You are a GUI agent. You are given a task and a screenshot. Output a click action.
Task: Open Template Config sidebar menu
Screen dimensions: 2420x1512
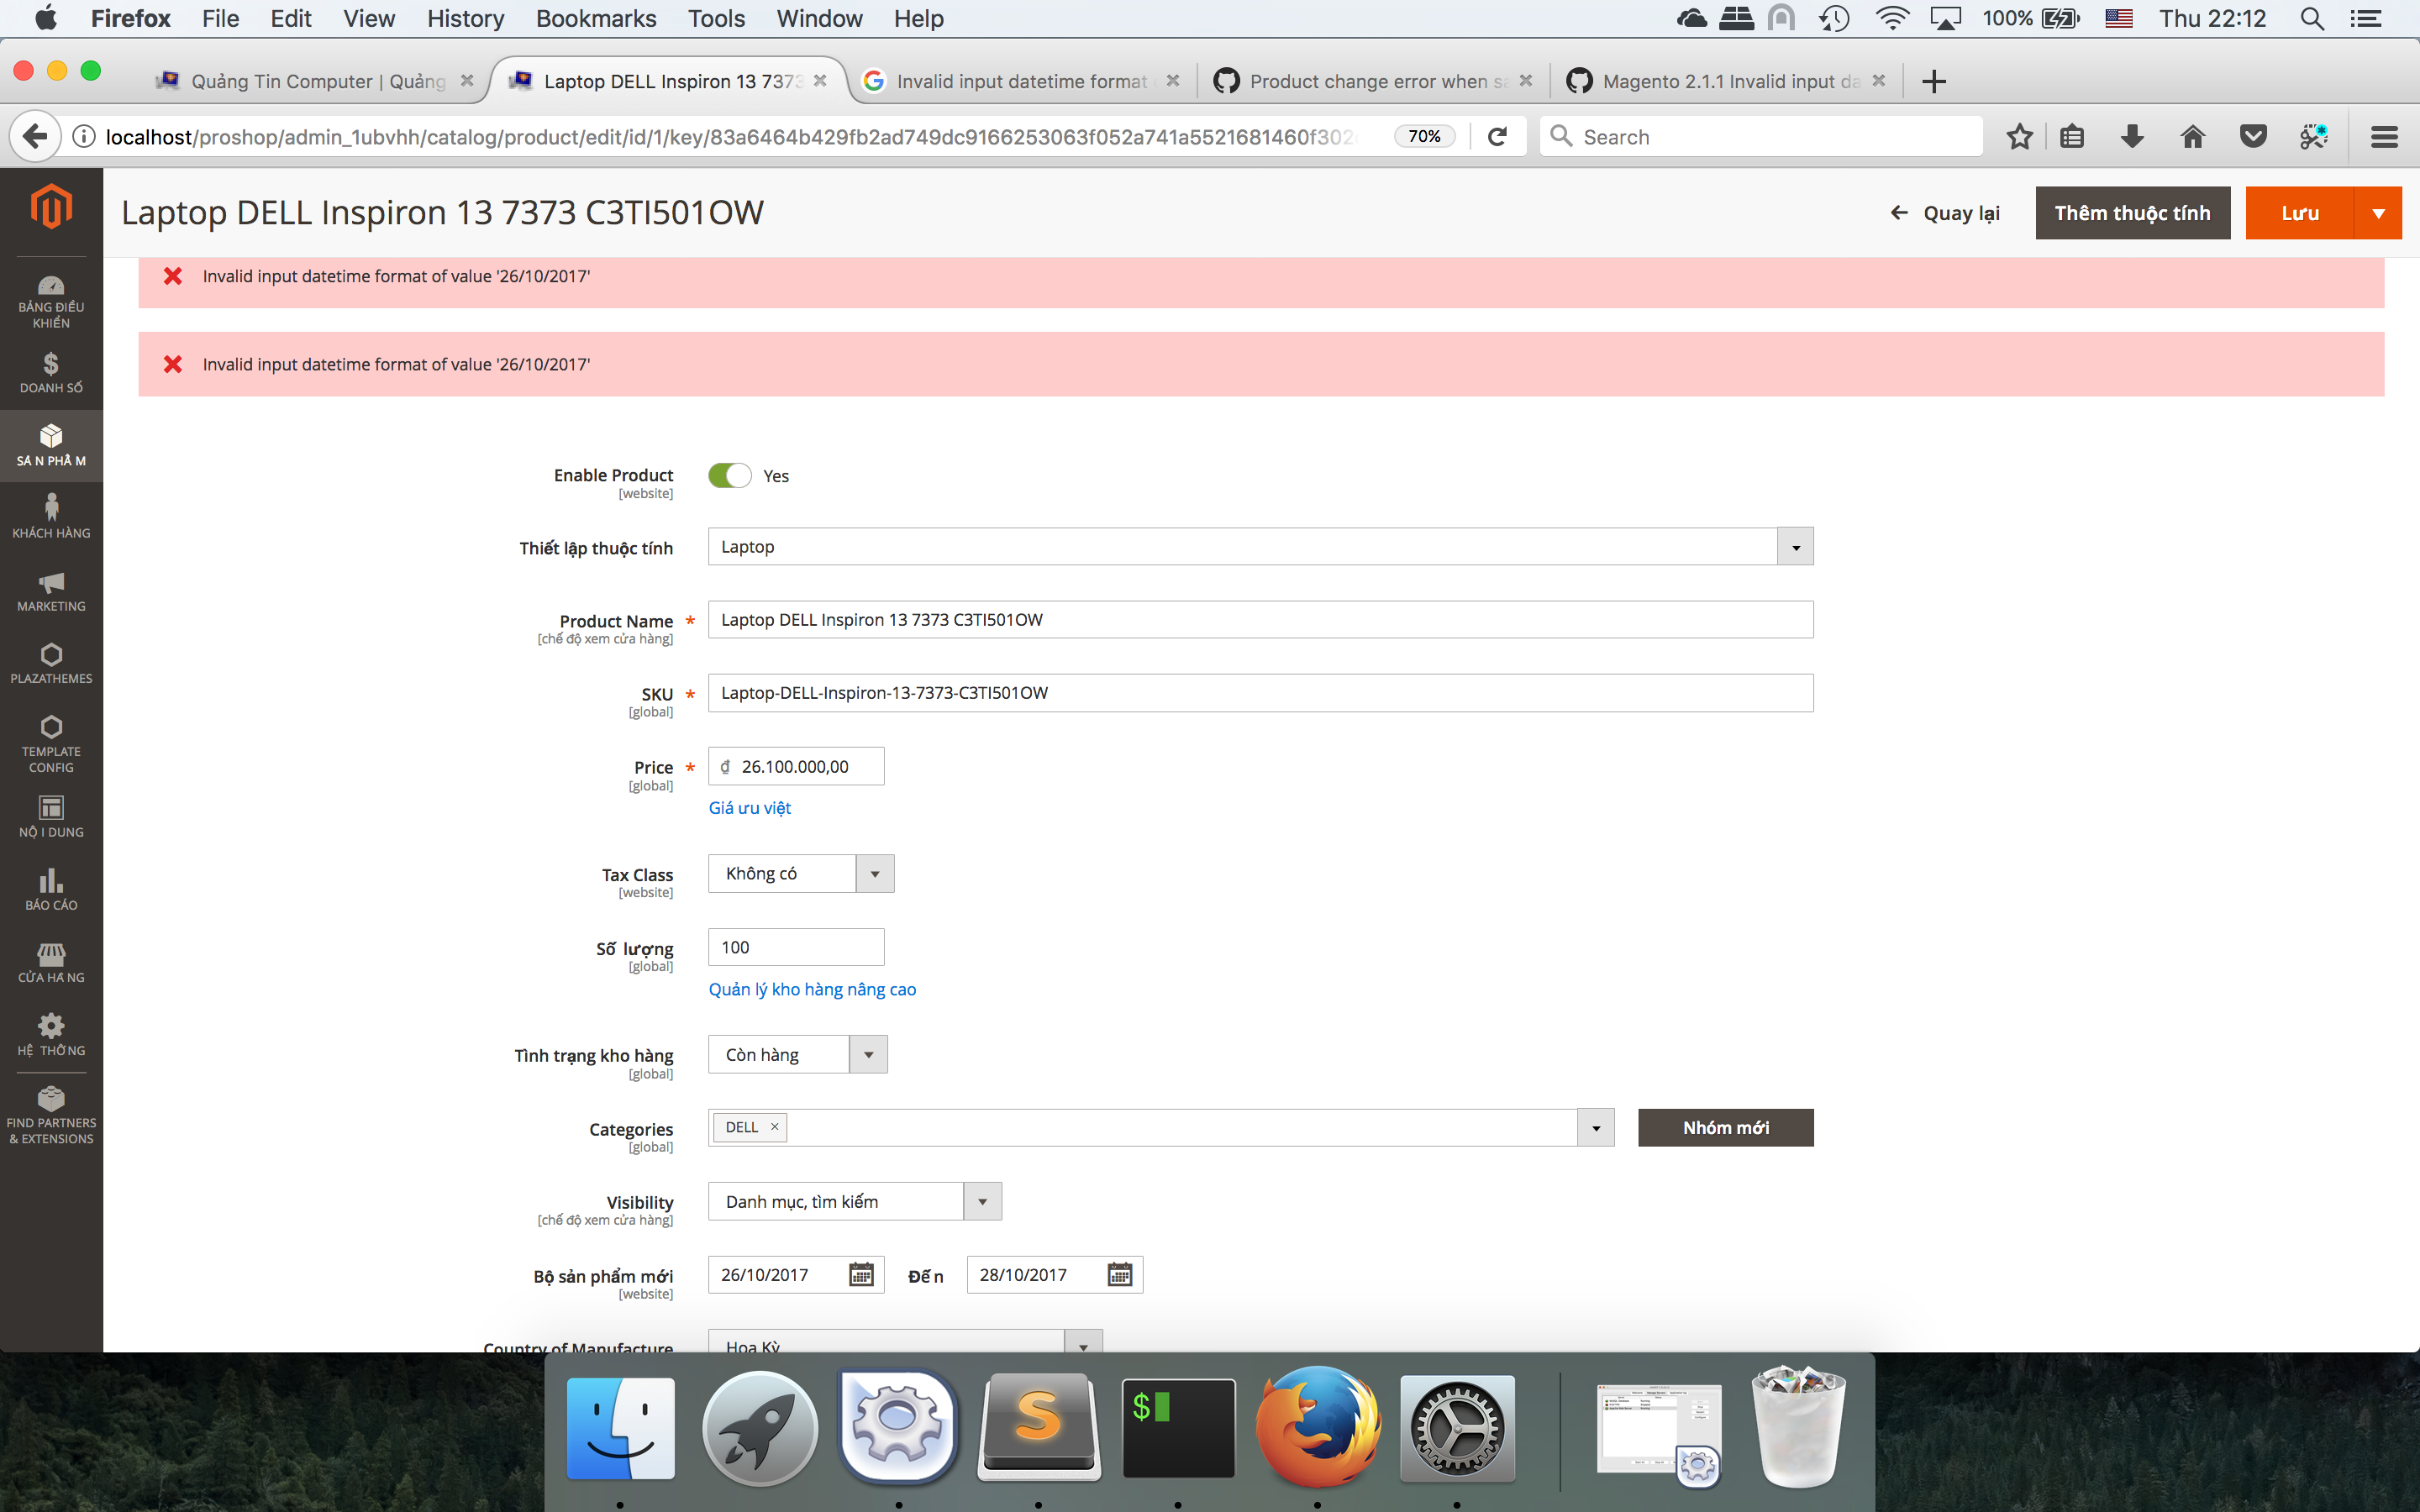click(51, 744)
